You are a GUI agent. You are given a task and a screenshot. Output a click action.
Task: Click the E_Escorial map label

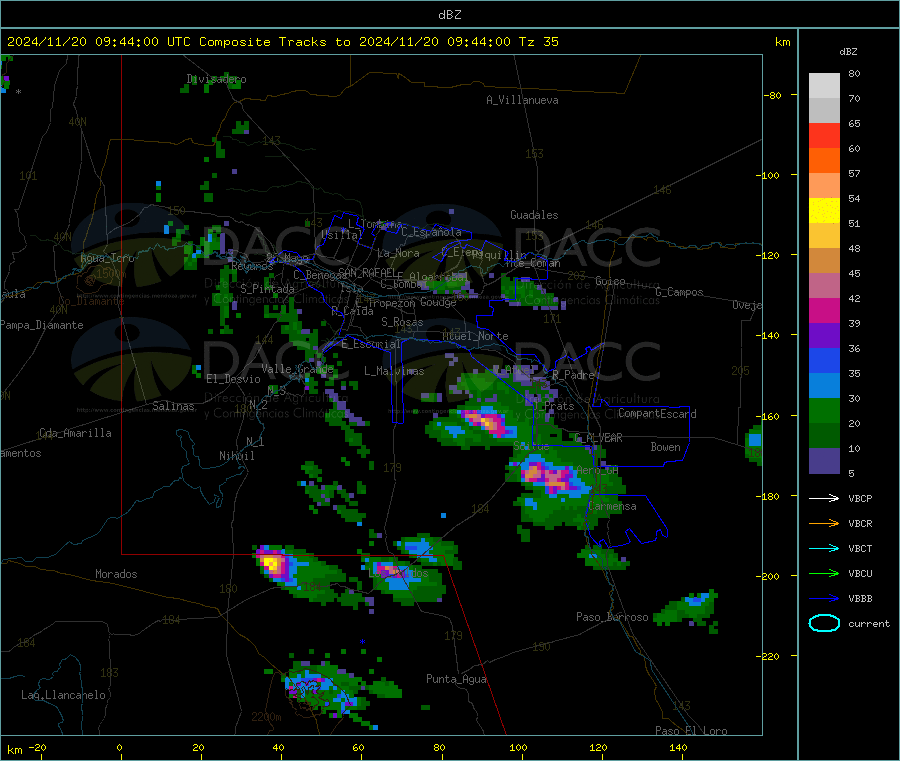pyautogui.click(x=371, y=344)
